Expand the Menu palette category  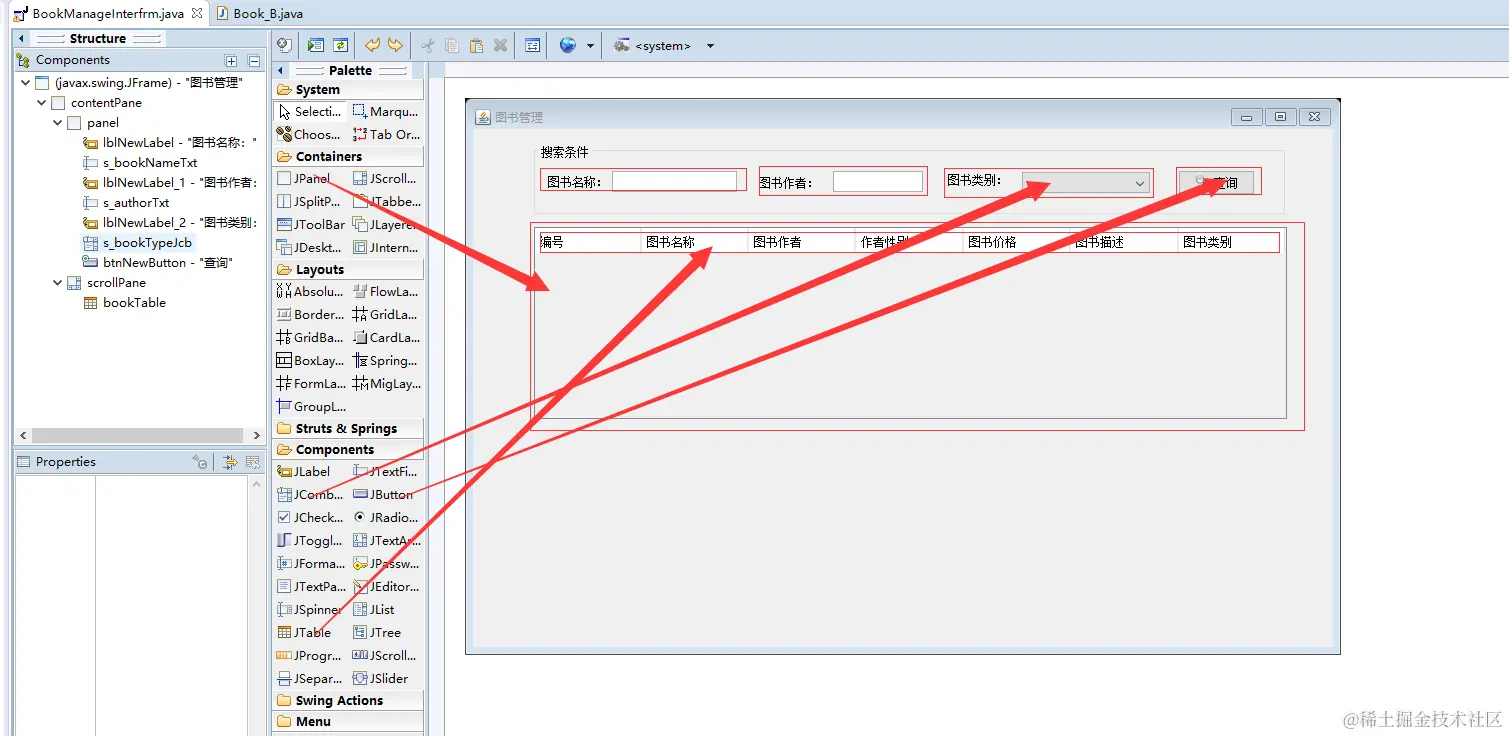pos(348,722)
